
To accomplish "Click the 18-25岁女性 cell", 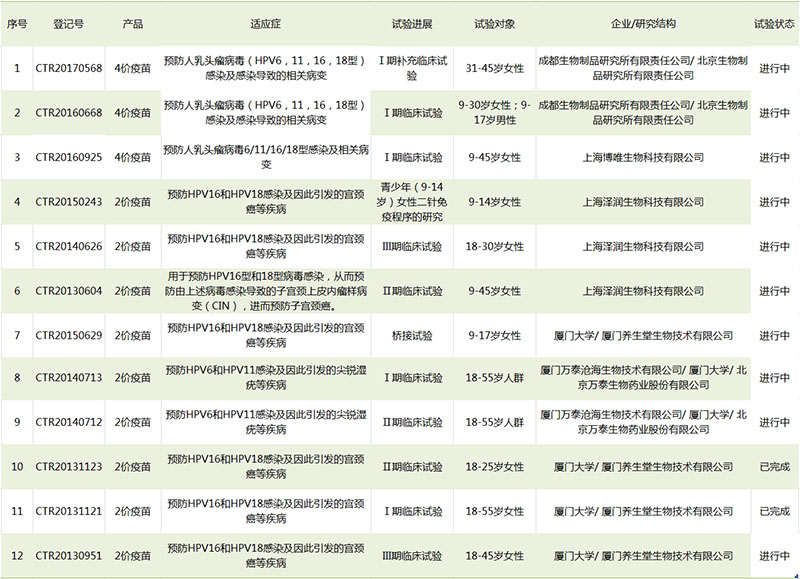I will click(x=494, y=467).
